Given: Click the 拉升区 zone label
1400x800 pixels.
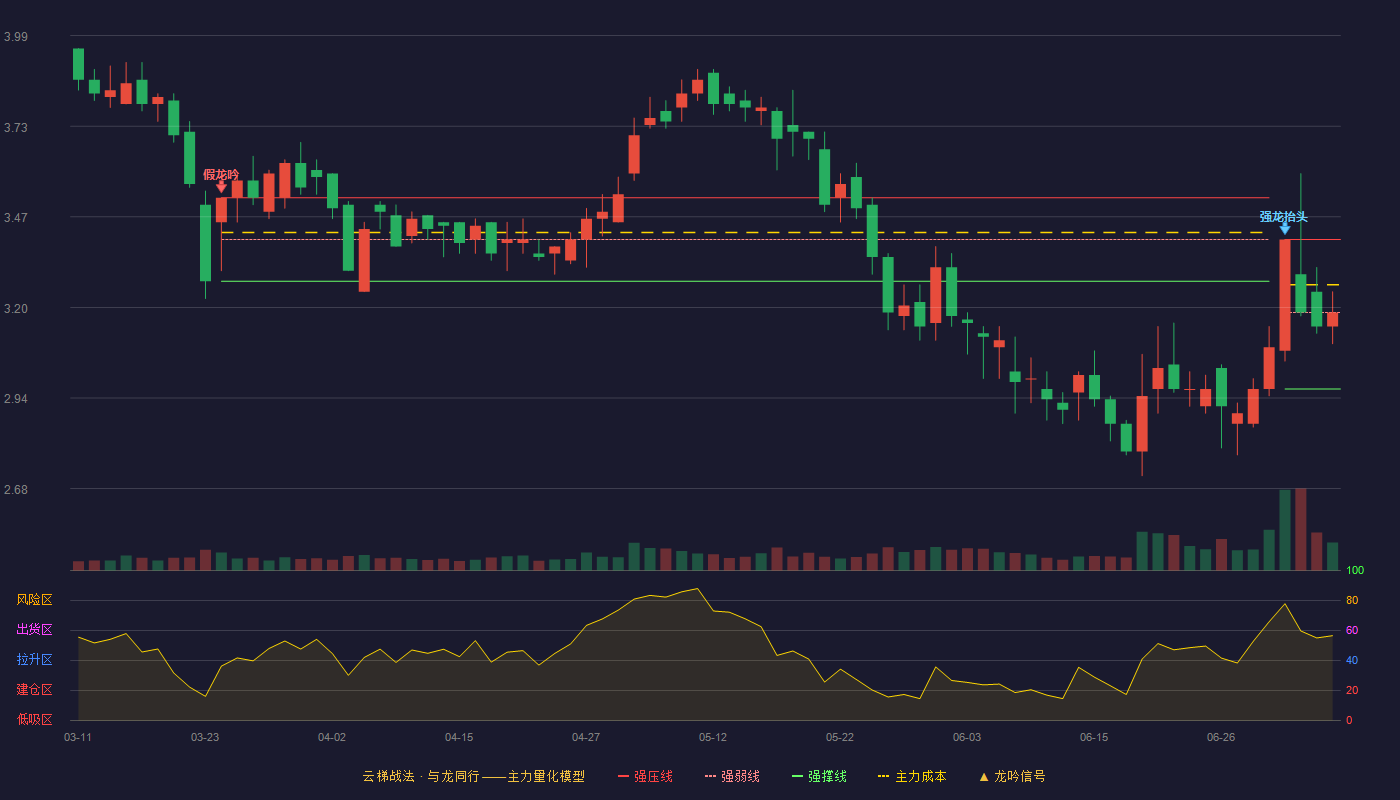Looking at the screenshot, I should [x=34, y=660].
